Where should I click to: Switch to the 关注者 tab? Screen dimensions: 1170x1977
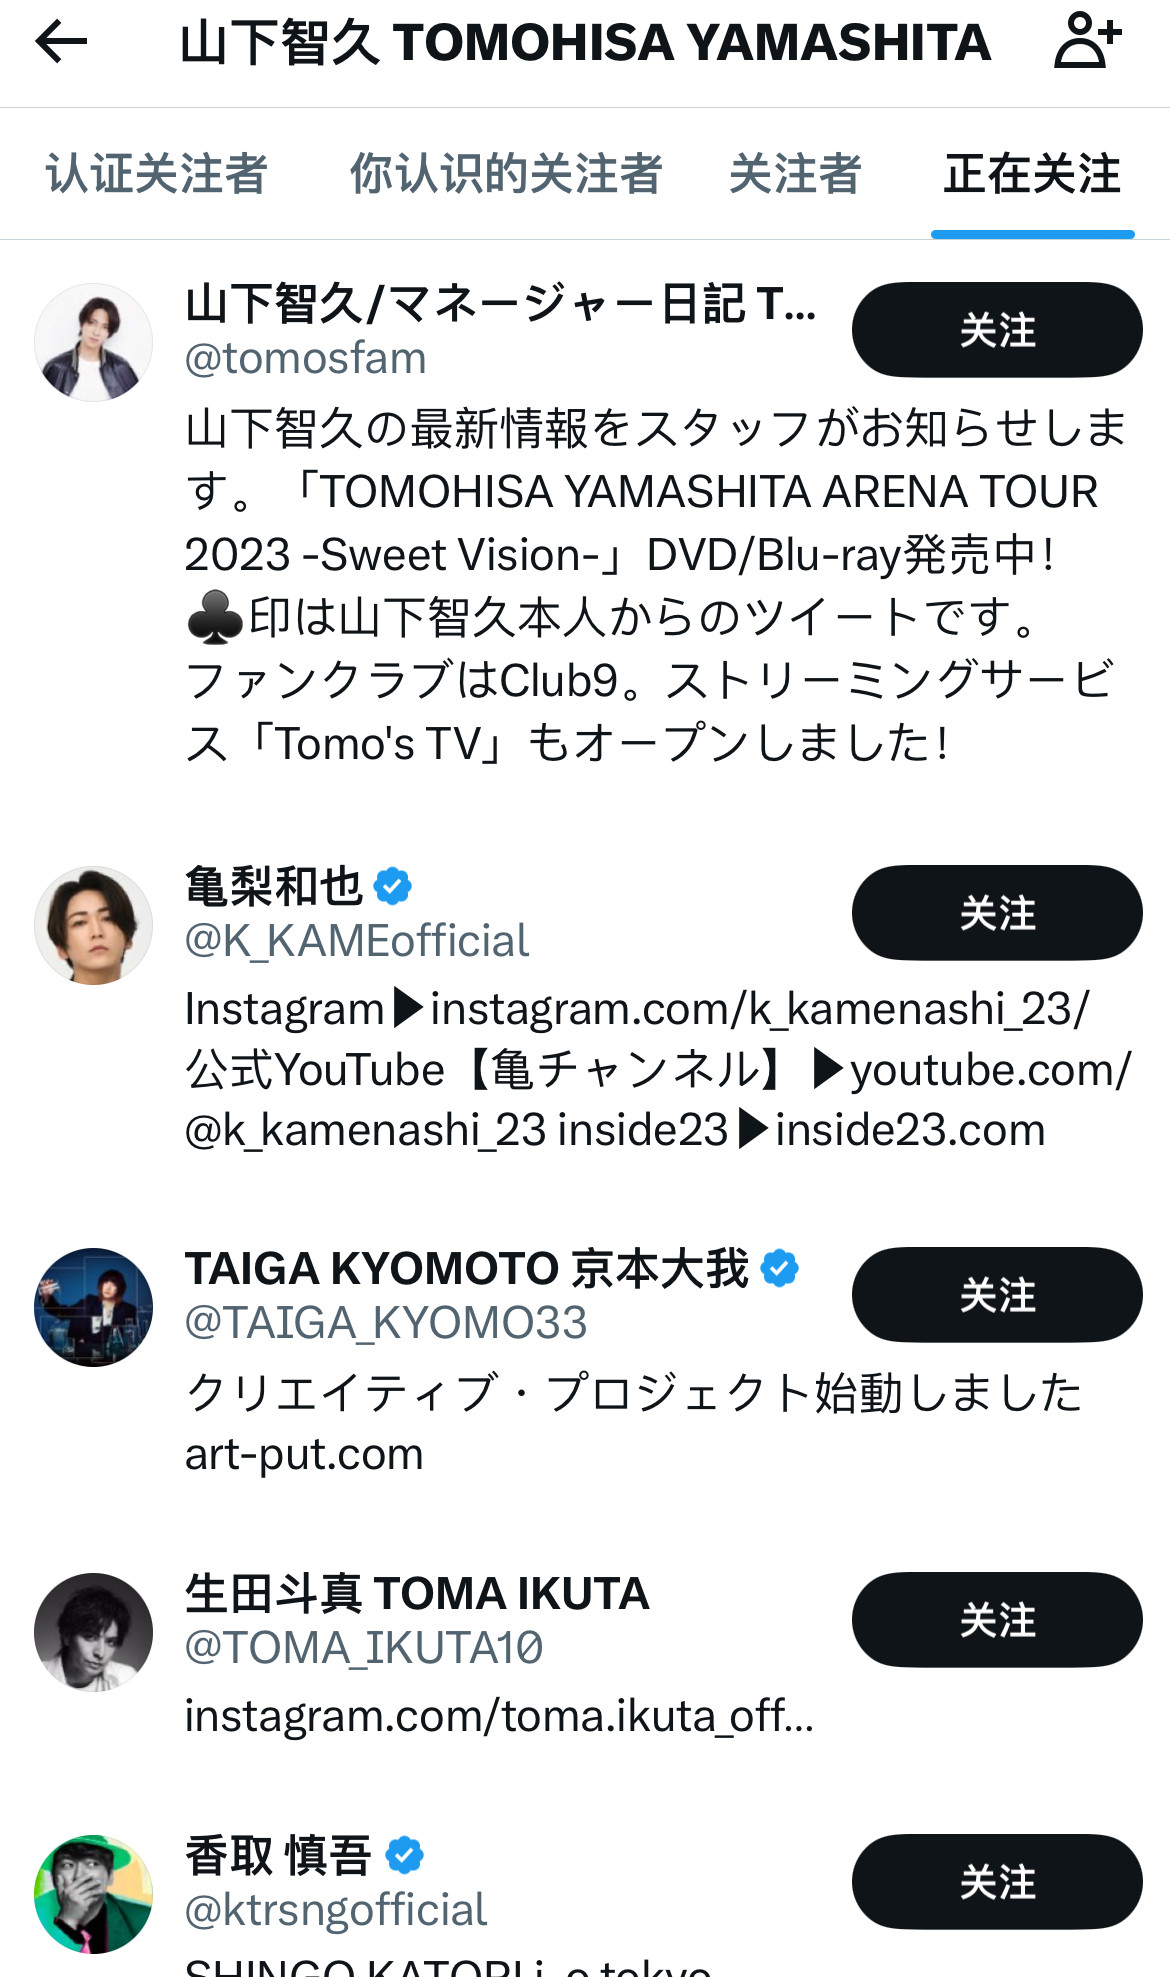coord(795,174)
